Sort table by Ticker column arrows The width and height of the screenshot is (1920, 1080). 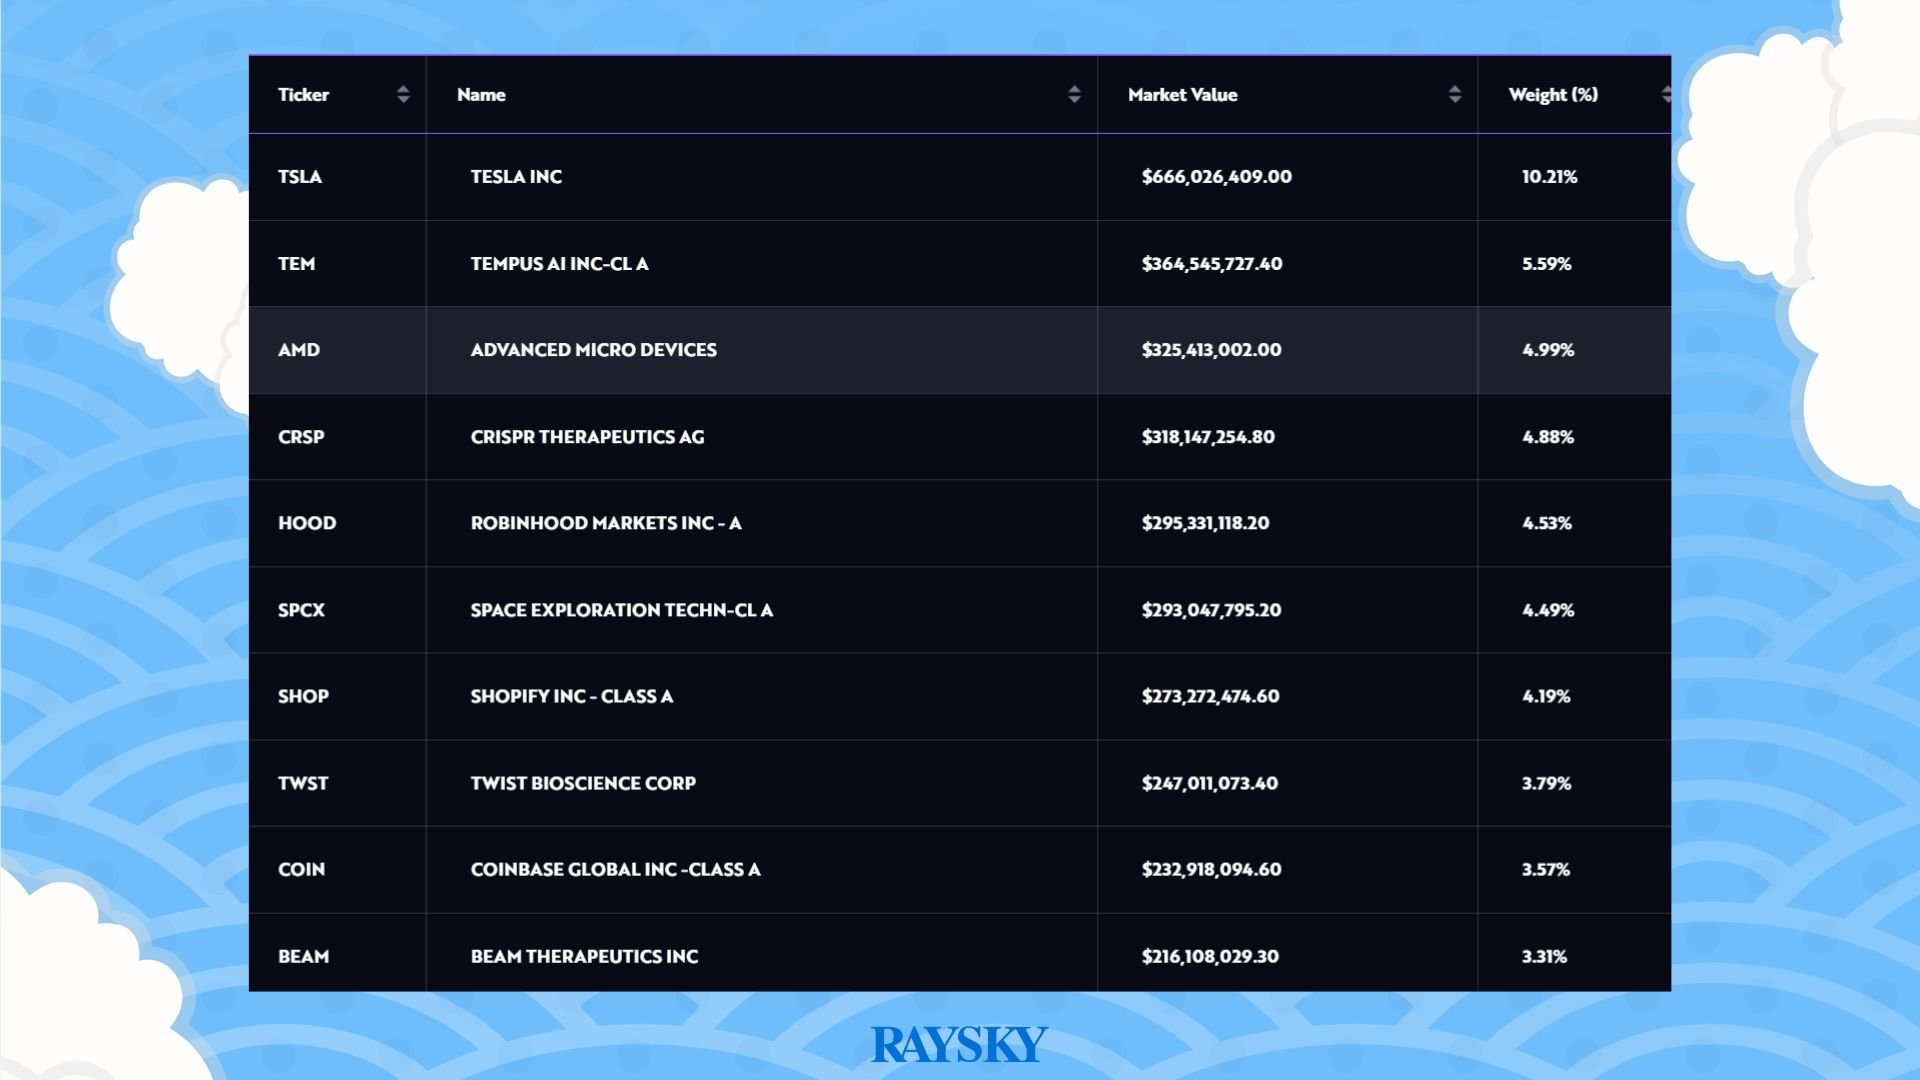403,94
